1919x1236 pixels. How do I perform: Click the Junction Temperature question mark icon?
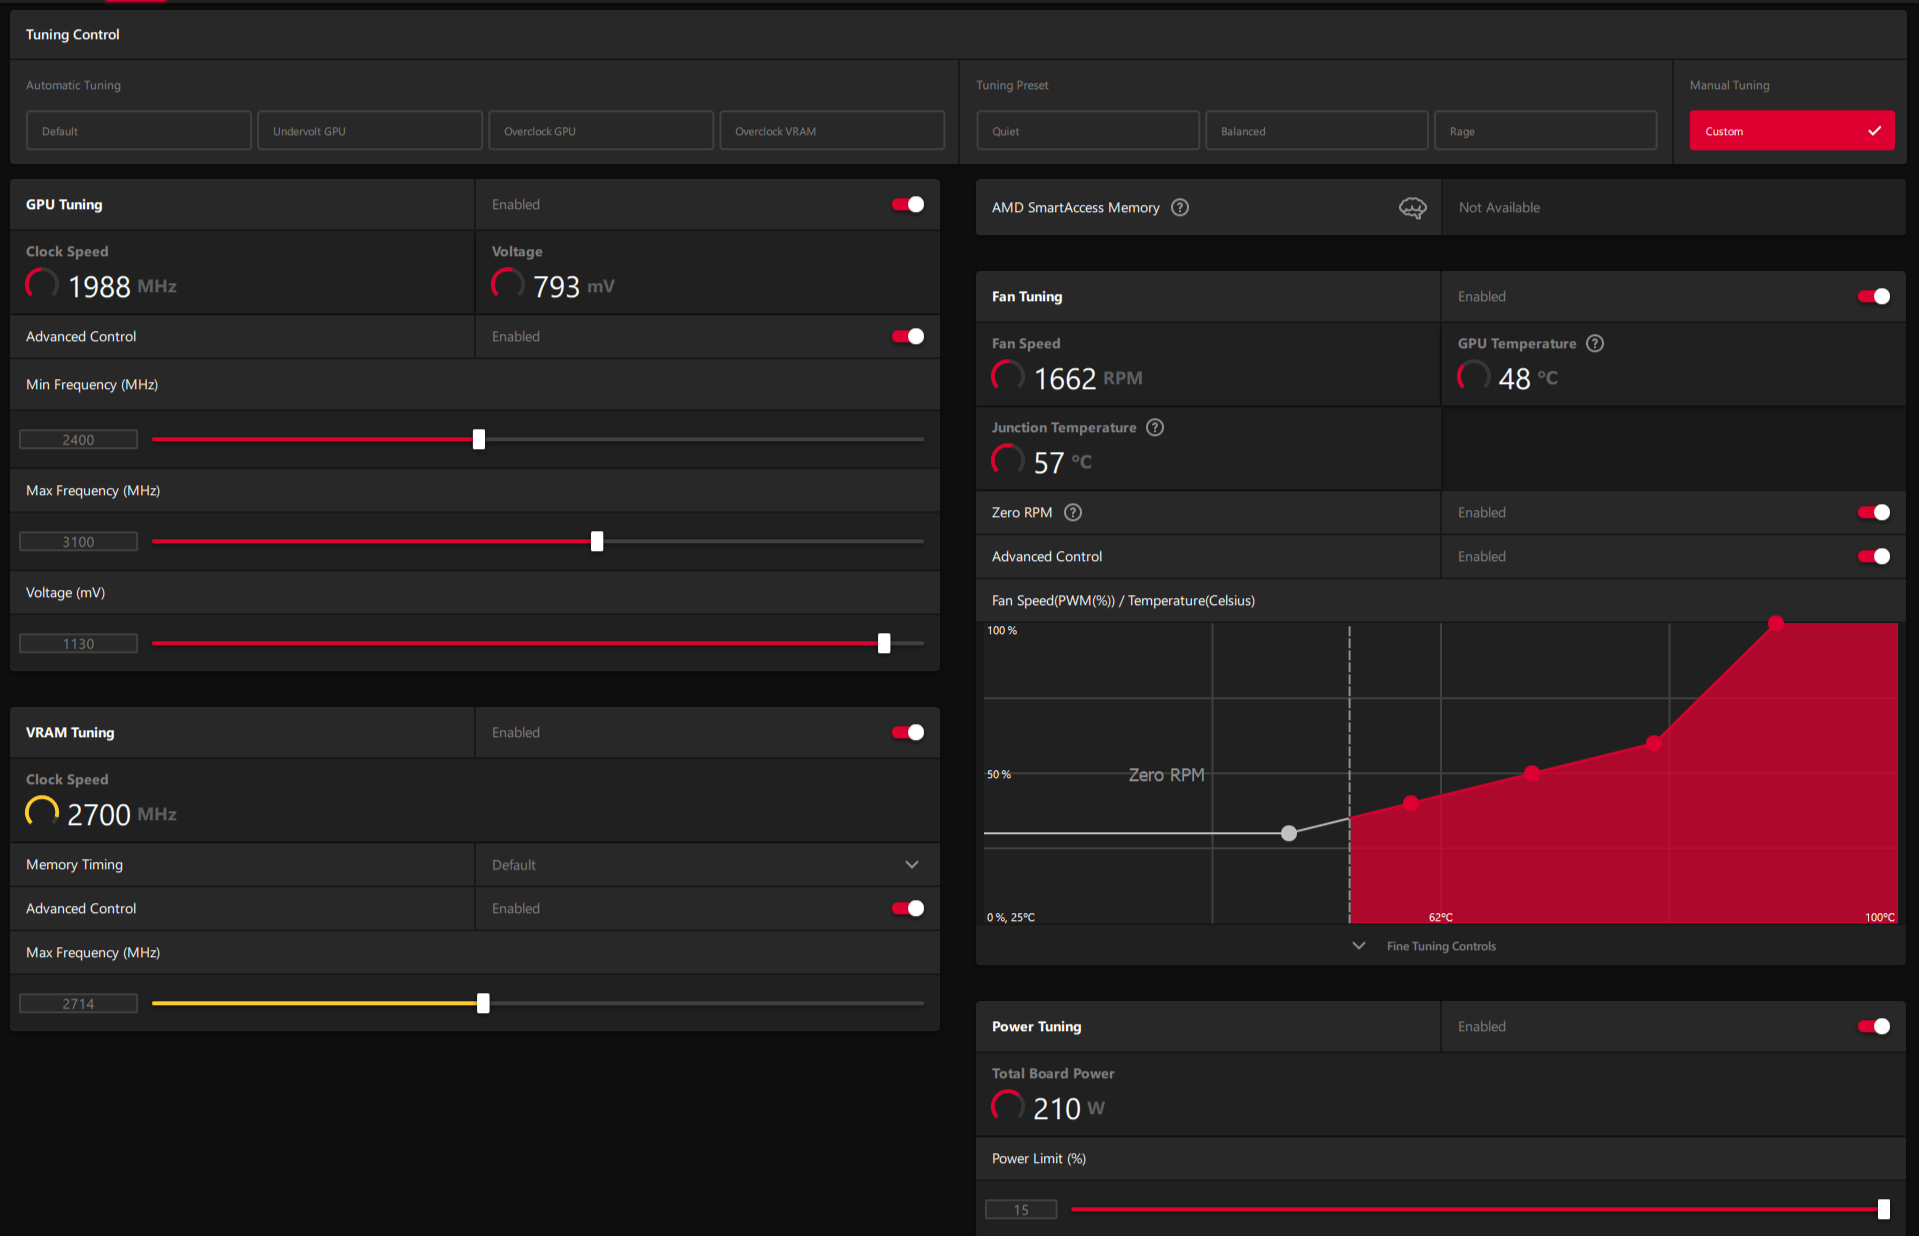1155,427
